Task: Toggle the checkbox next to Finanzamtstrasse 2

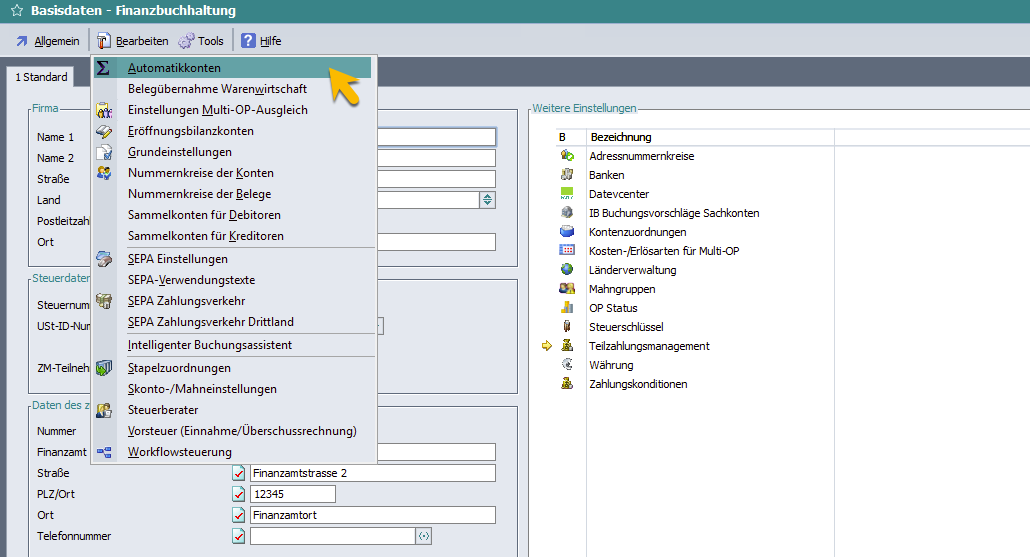Action: [x=238, y=473]
